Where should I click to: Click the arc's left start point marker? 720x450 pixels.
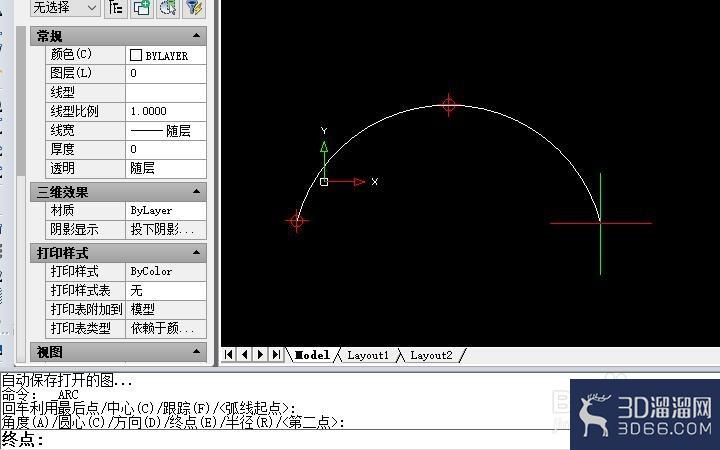(x=297, y=221)
